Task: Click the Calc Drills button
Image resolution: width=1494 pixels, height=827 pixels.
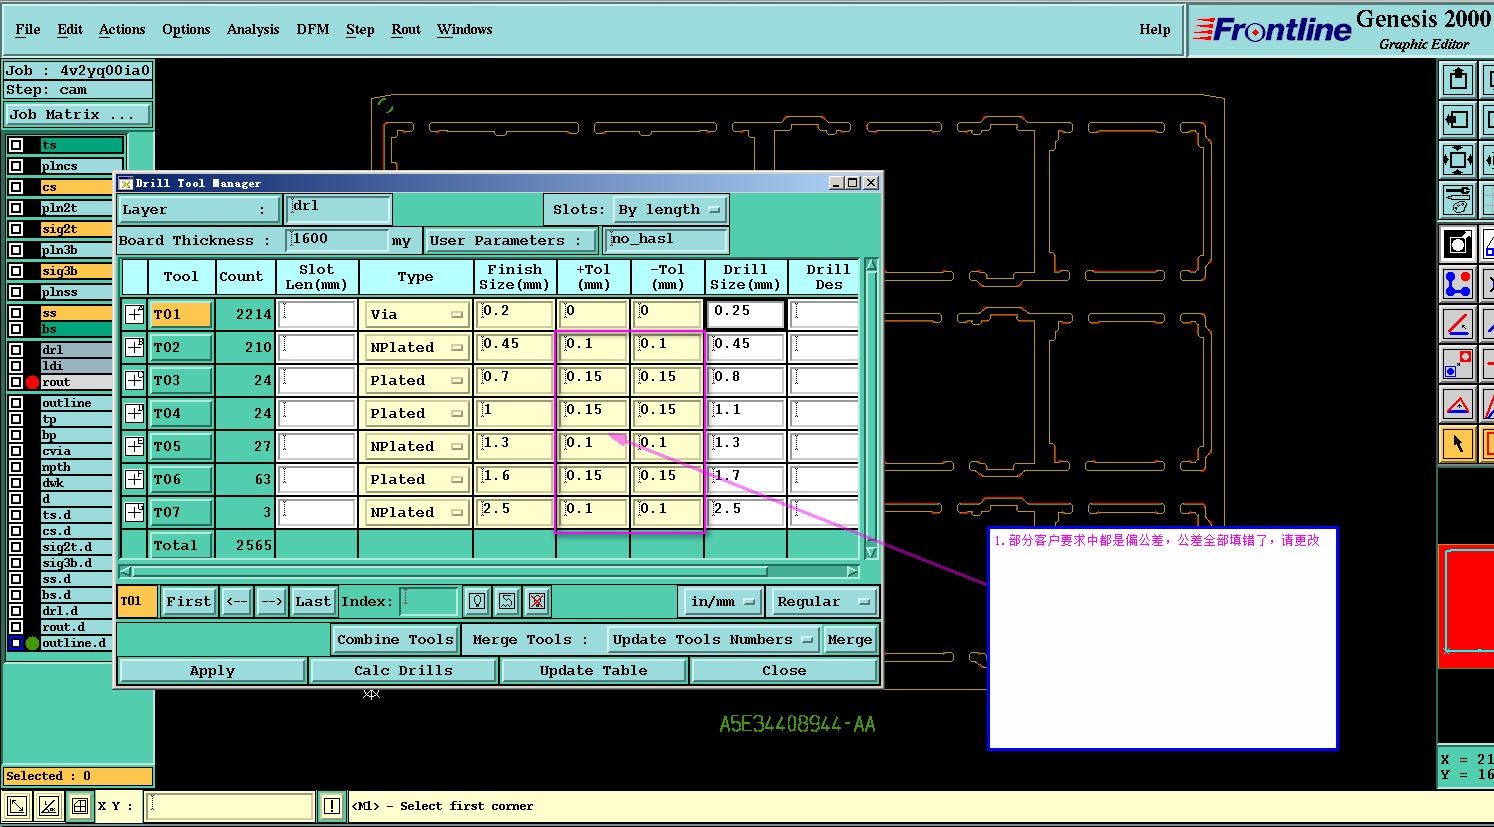Action: coord(403,671)
